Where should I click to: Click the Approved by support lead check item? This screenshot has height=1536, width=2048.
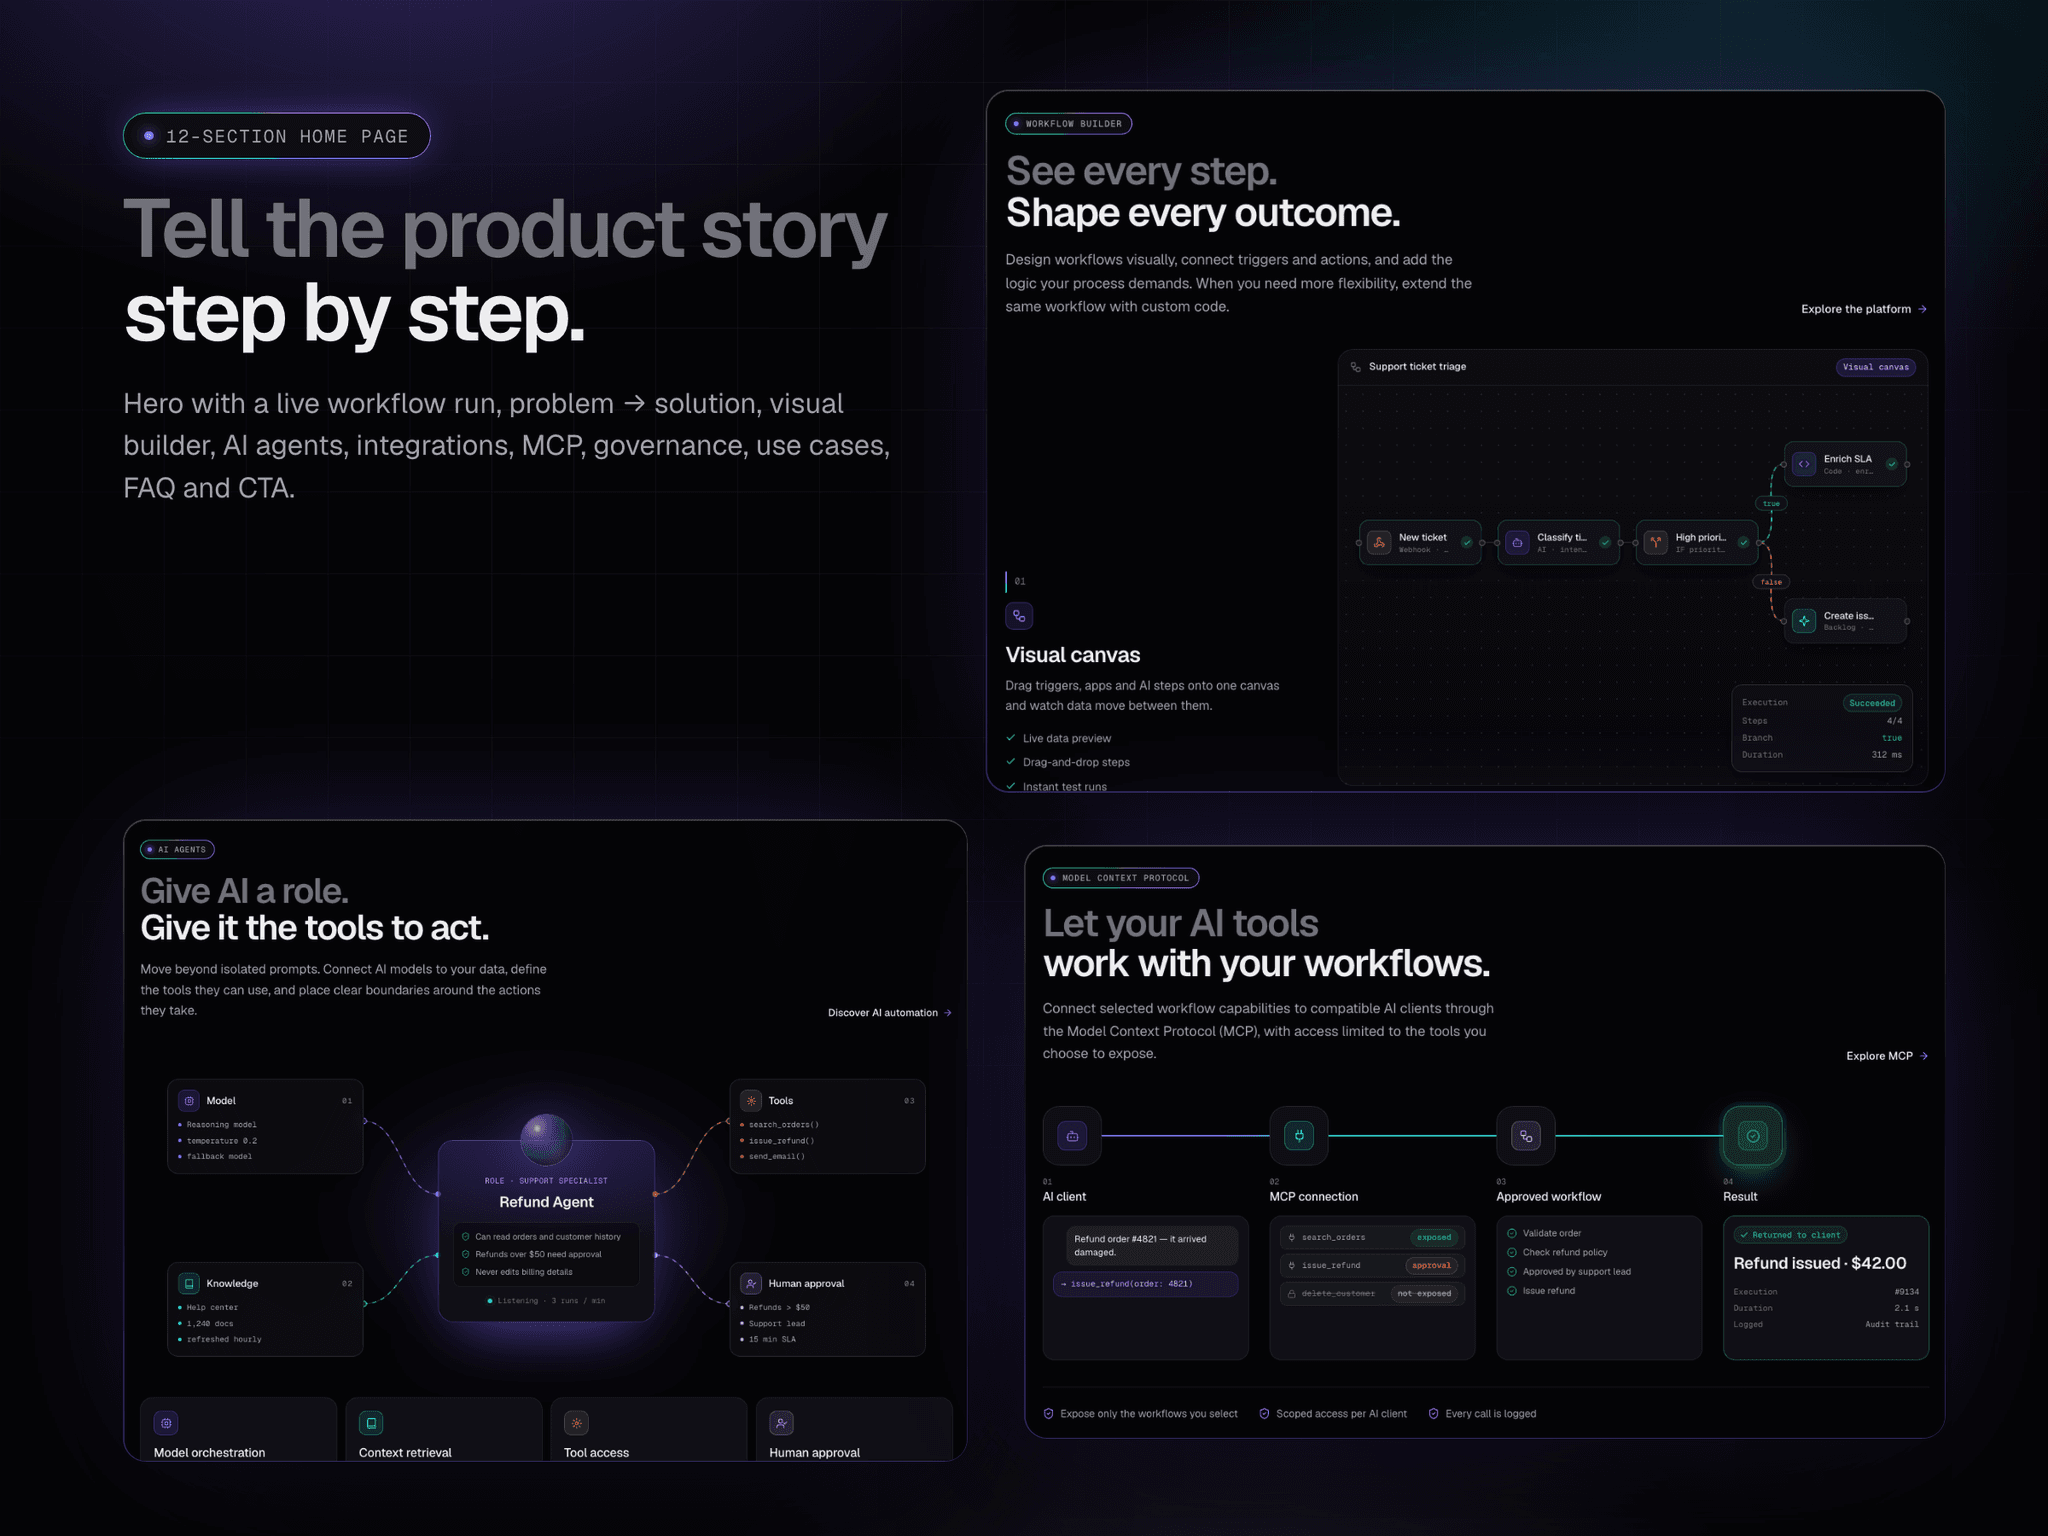pyautogui.click(x=1569, y=1272)
